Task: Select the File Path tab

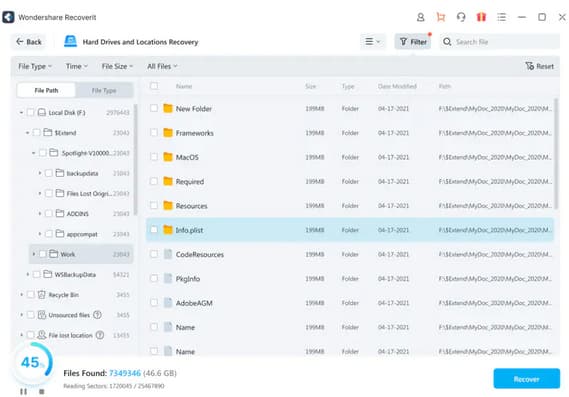Action: point(46,90)
